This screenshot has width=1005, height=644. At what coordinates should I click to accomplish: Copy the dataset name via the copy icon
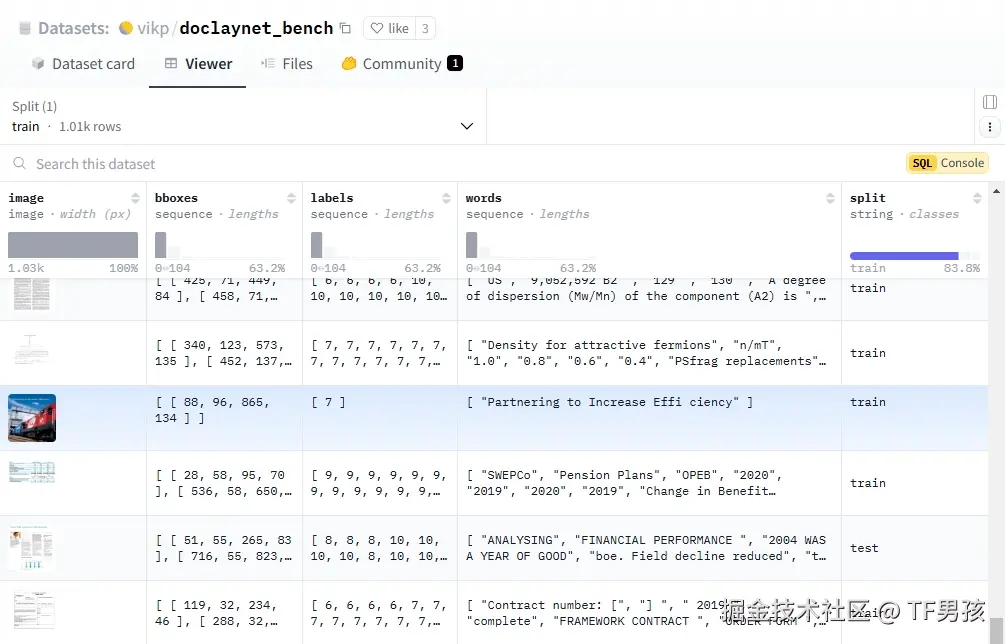pyautogui.click(x=345, y=28)
